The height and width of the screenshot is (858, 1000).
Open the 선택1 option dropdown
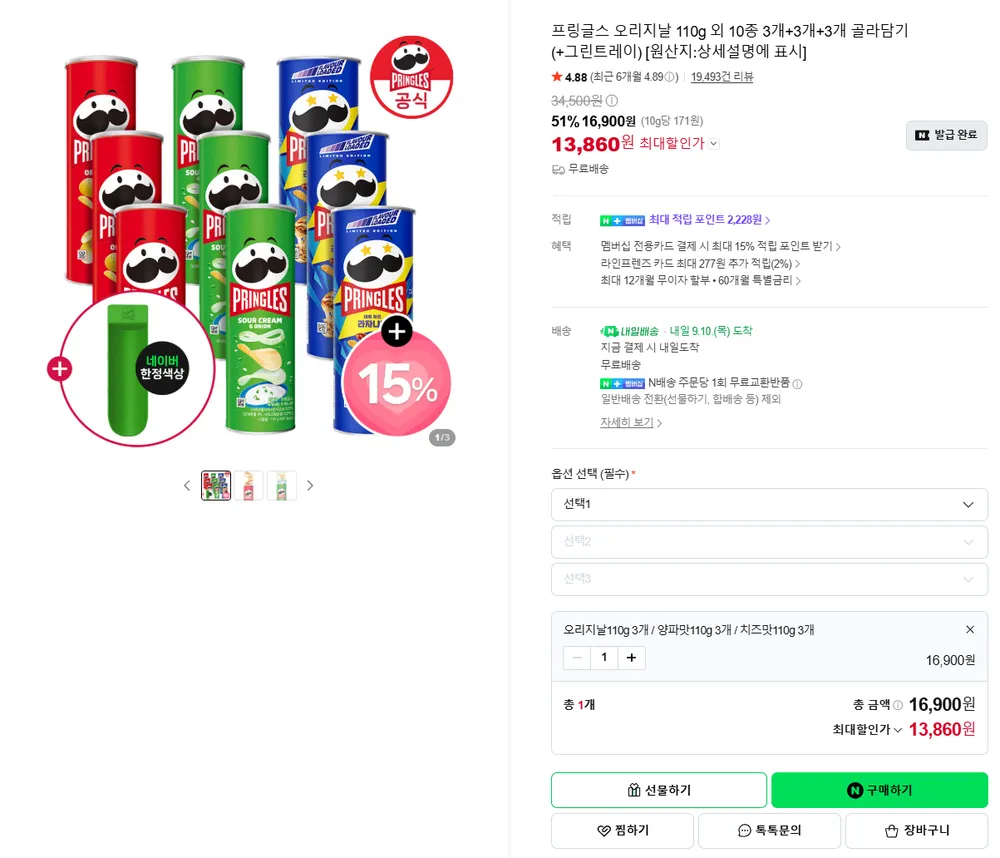pyautogui.click(x=769, y=505)
